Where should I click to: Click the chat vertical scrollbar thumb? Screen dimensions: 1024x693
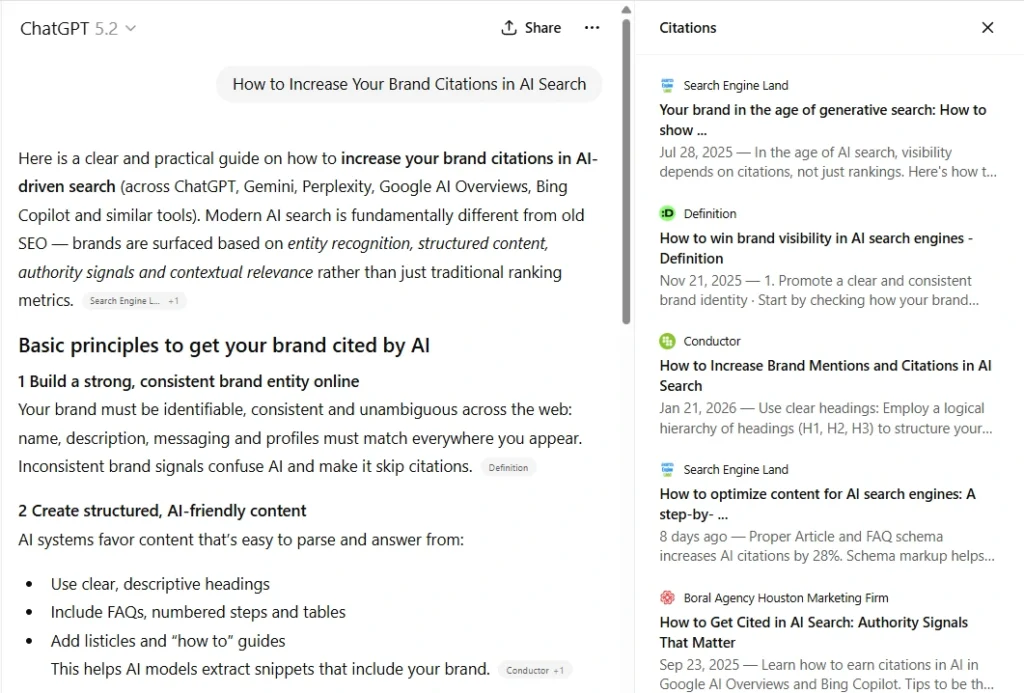point(626,170)
